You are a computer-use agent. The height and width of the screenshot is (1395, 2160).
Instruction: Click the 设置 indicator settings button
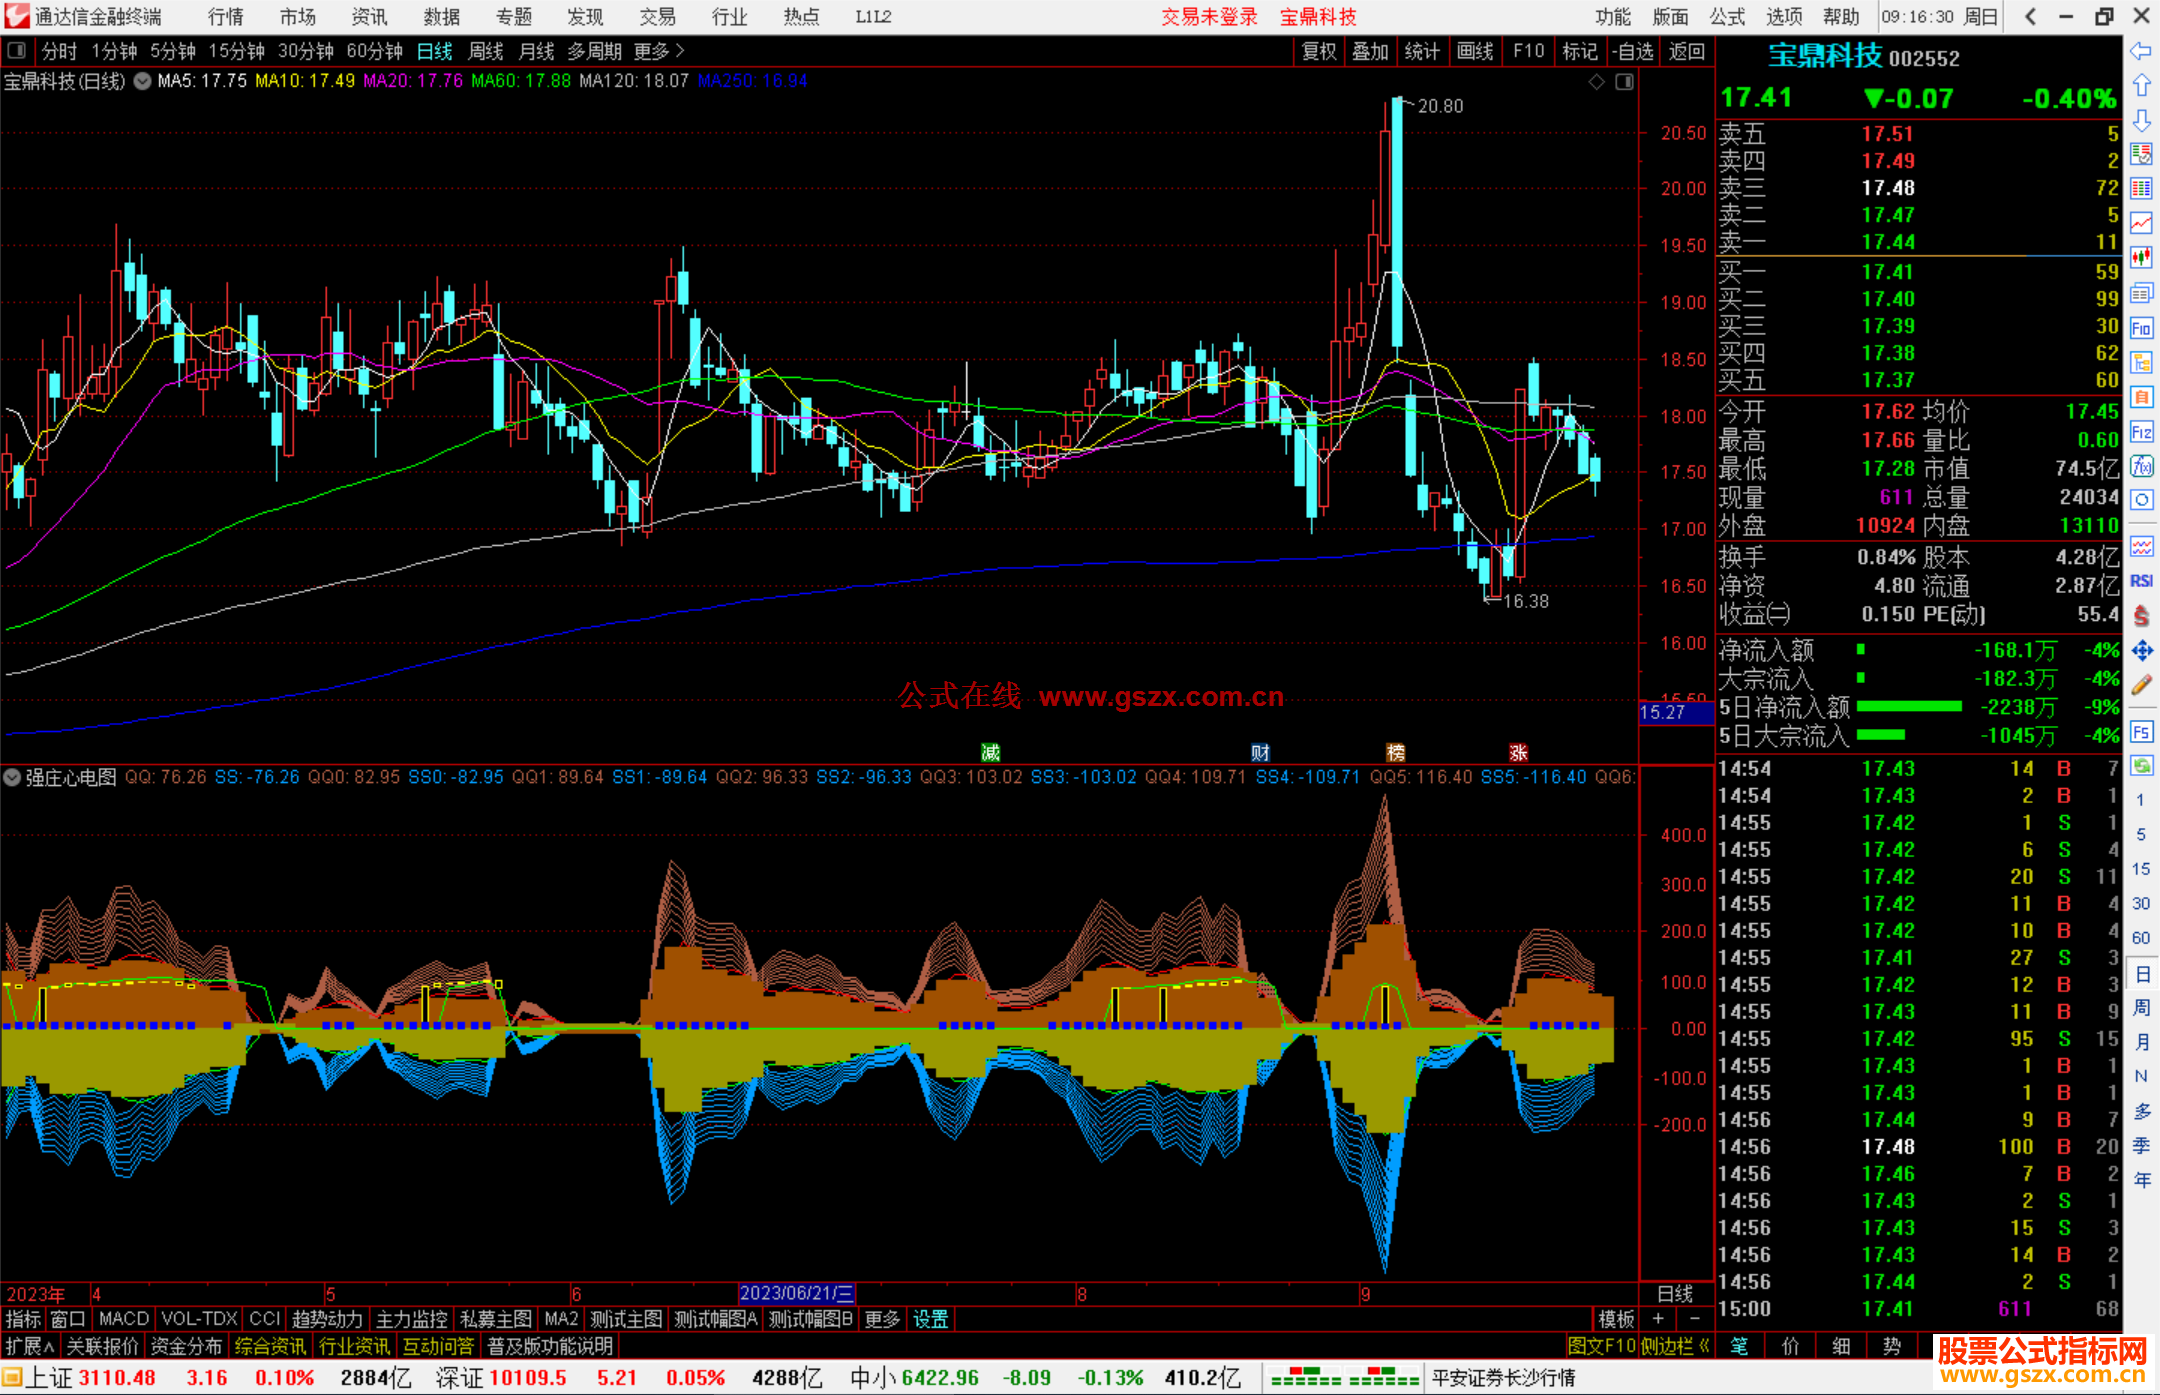click(930, 1319)
